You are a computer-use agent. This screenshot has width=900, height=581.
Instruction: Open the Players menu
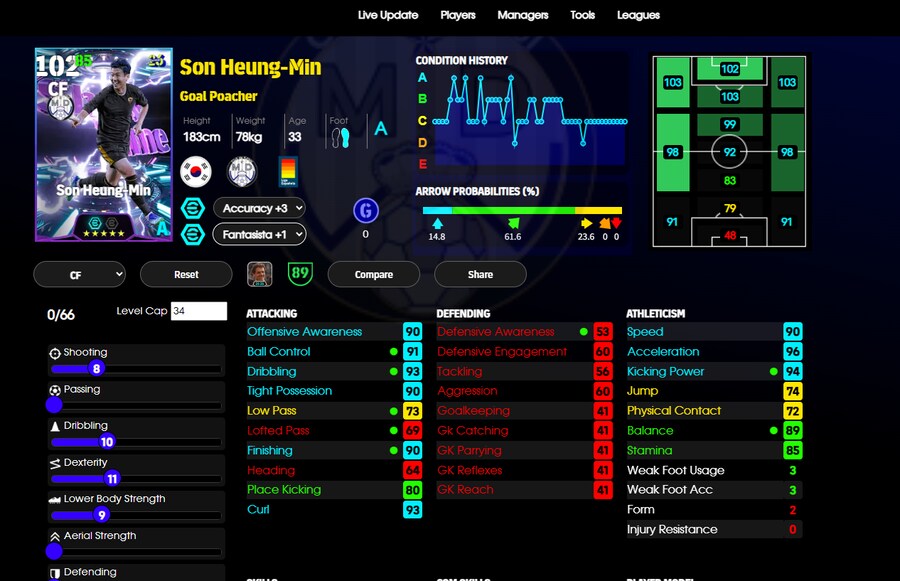coord(457,15)
